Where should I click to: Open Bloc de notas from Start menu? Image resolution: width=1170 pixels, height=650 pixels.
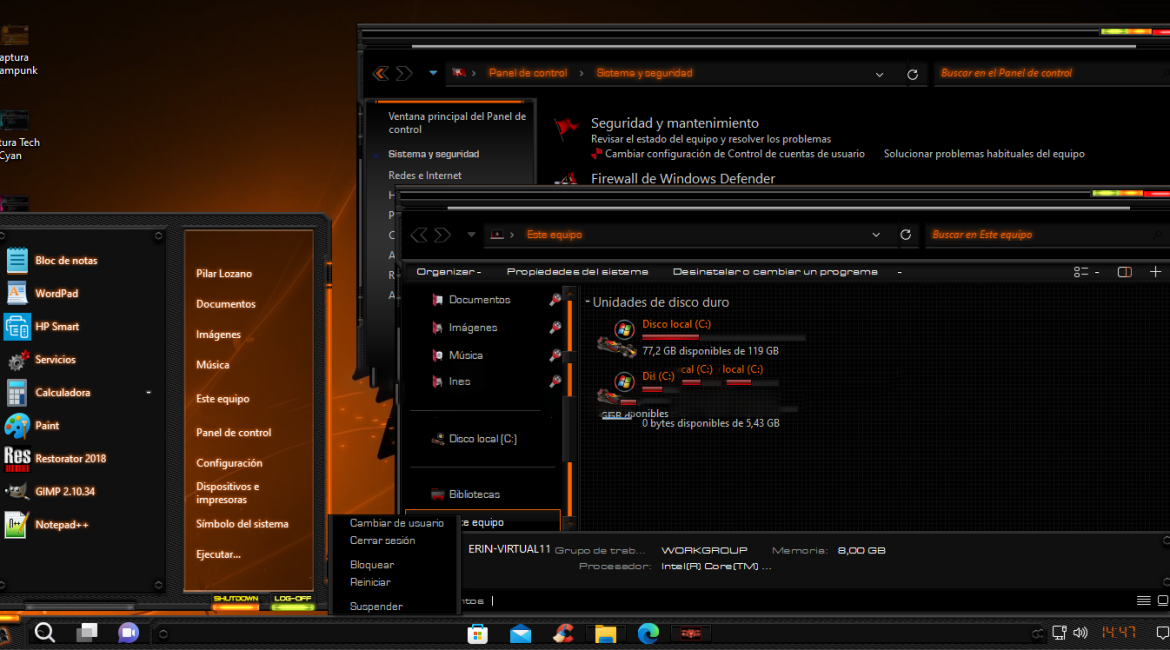65,261
